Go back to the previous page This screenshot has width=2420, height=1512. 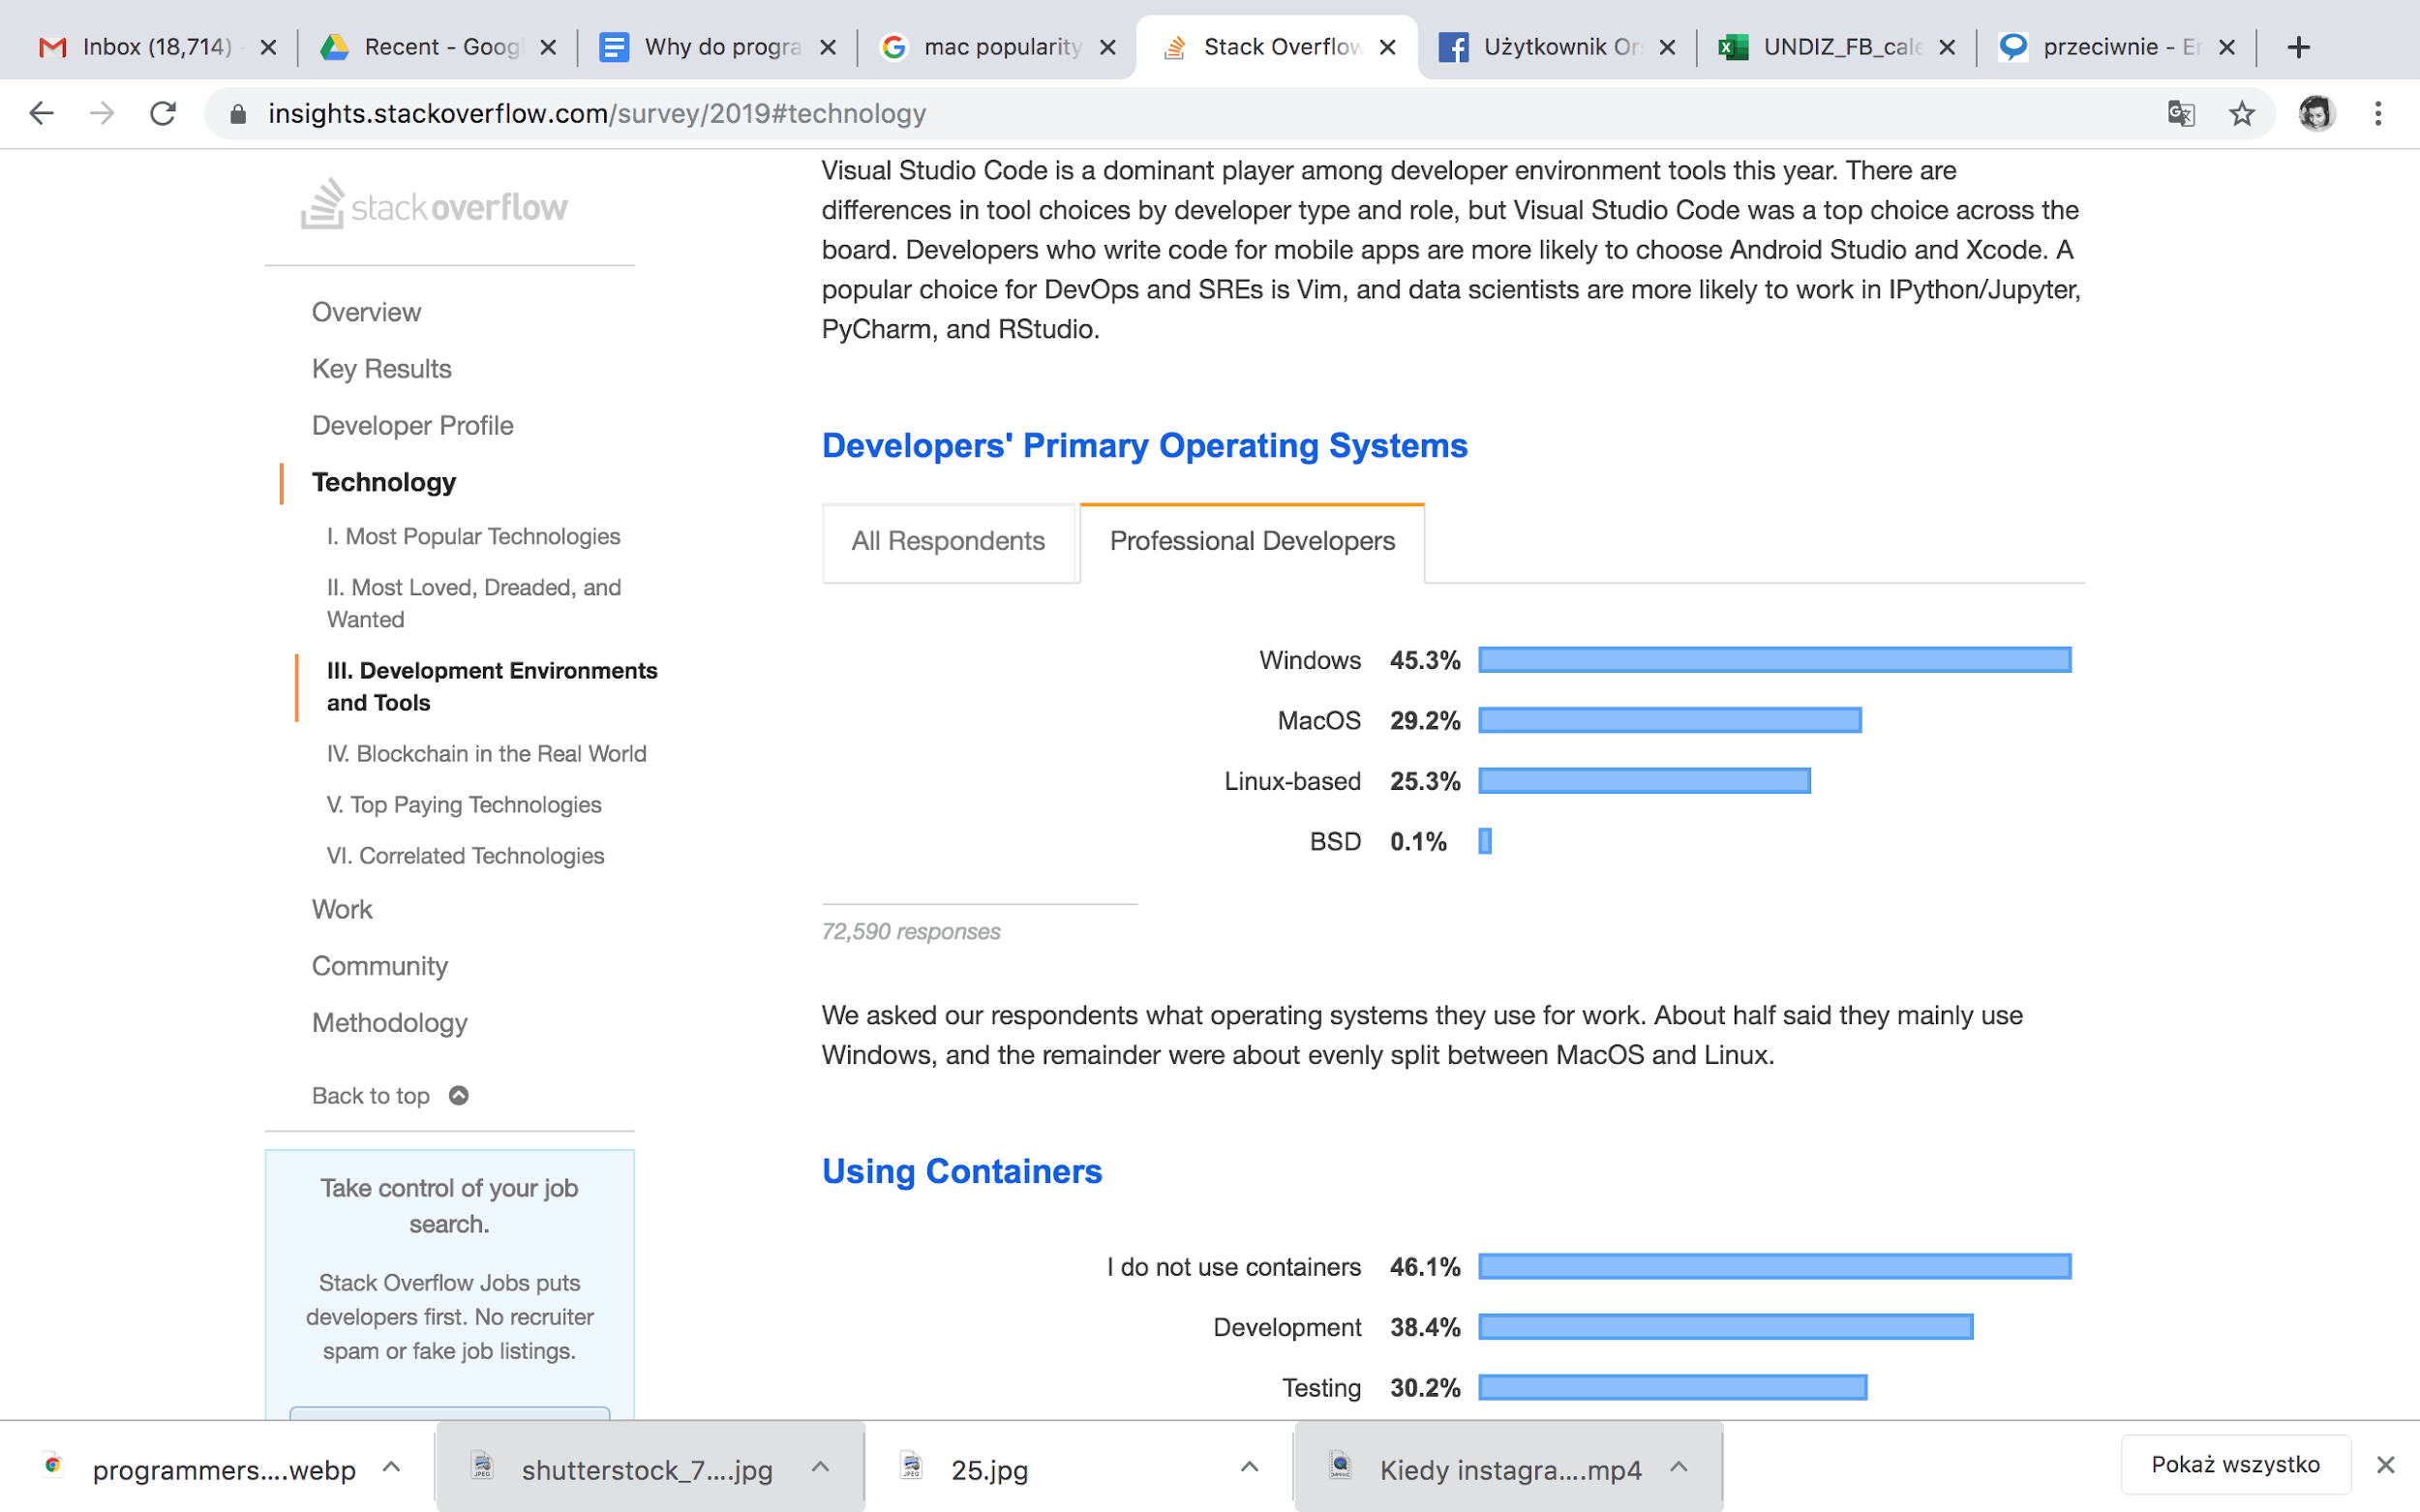[41, 113]
